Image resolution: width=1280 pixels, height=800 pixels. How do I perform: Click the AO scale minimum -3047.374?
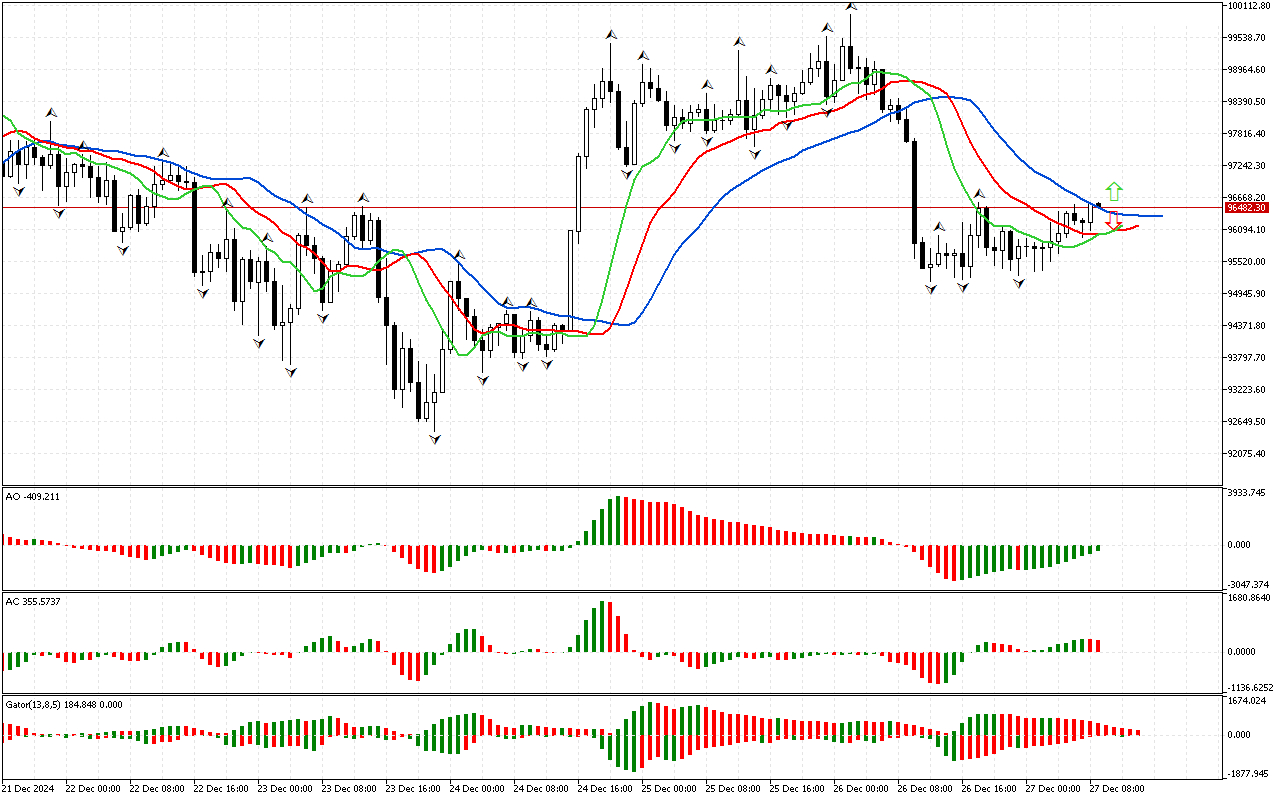[x=1248, y=585]
